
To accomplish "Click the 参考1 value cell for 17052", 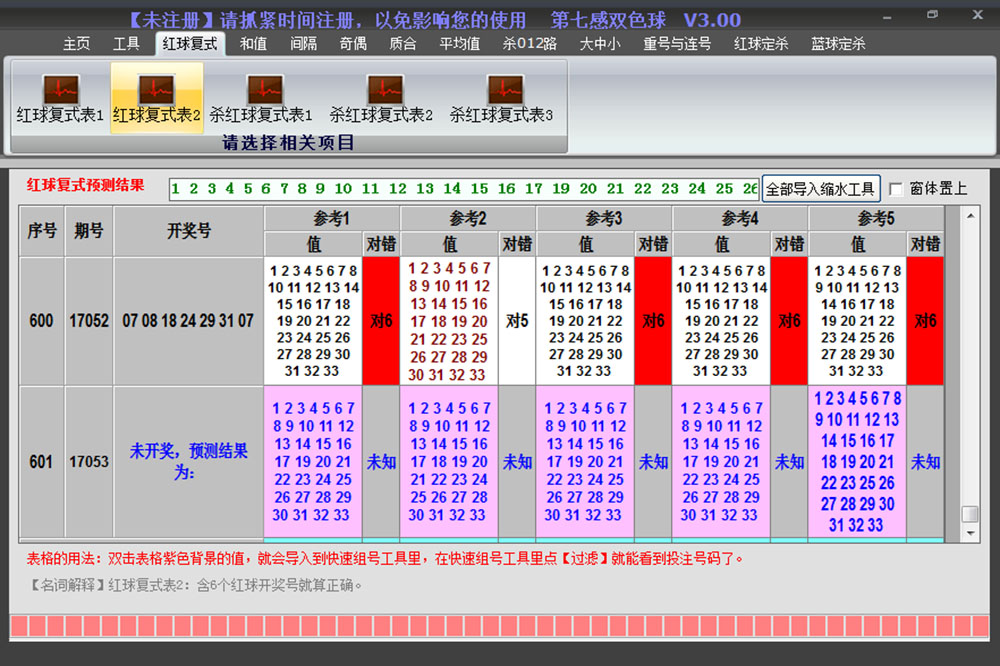I will click(312, 321).
